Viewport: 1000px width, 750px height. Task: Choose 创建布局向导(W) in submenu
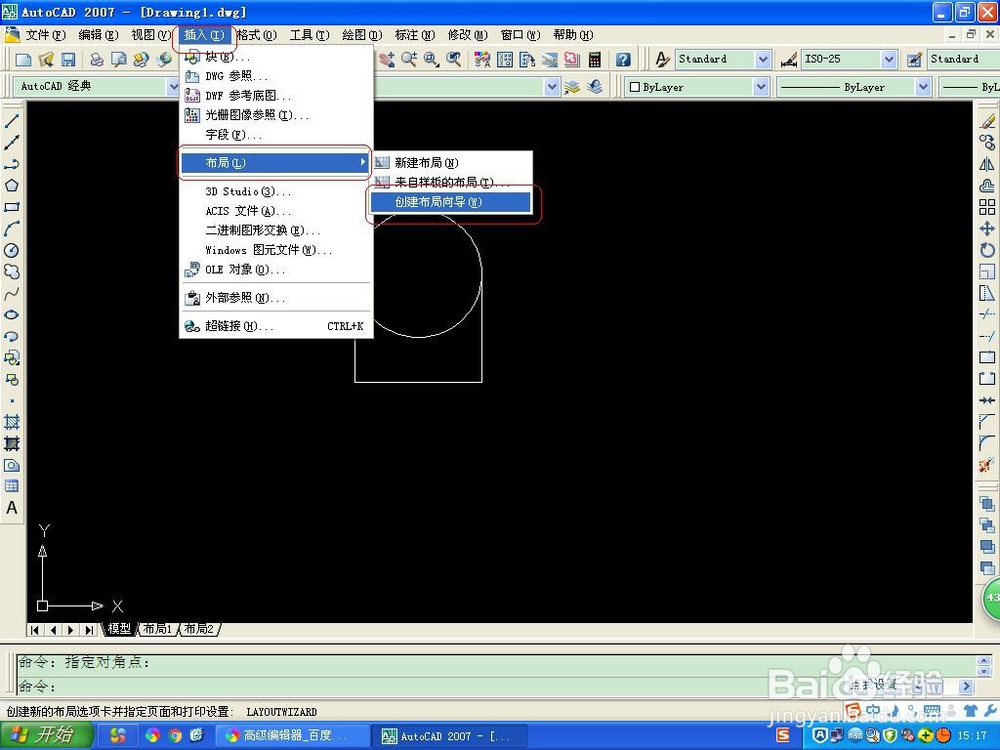point(450,202)
